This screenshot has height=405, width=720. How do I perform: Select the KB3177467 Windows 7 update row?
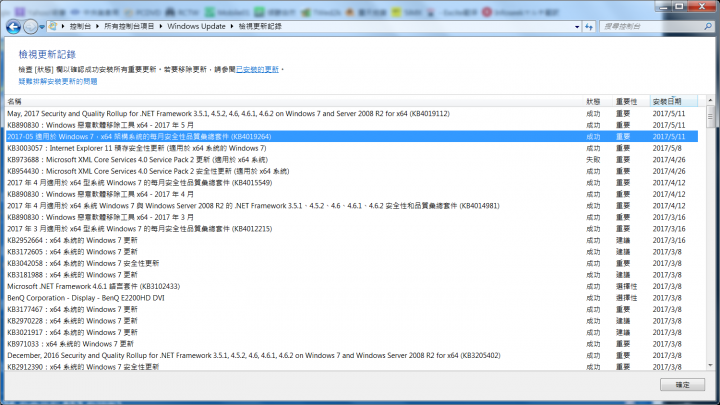click(352, 309)
